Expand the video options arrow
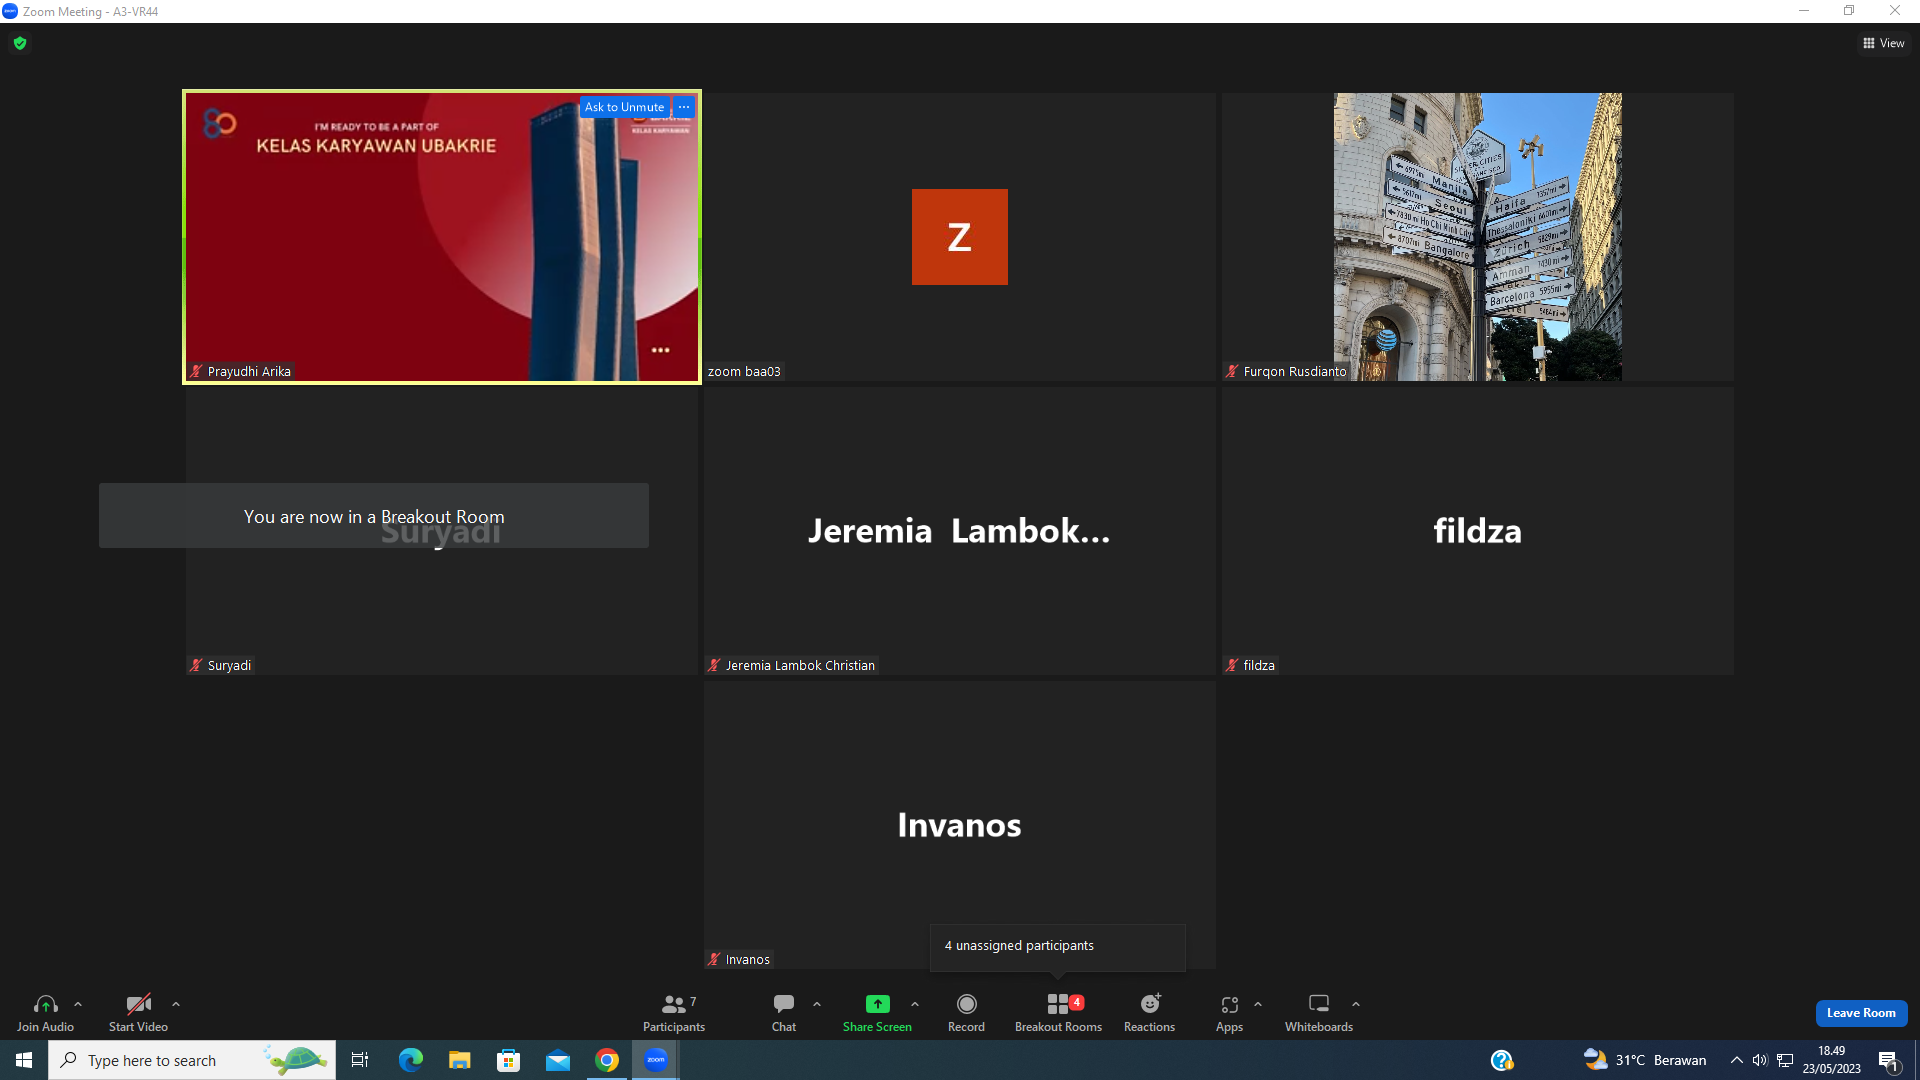The height and width of the screenshot is (1080, 1920). point(176,1004)
